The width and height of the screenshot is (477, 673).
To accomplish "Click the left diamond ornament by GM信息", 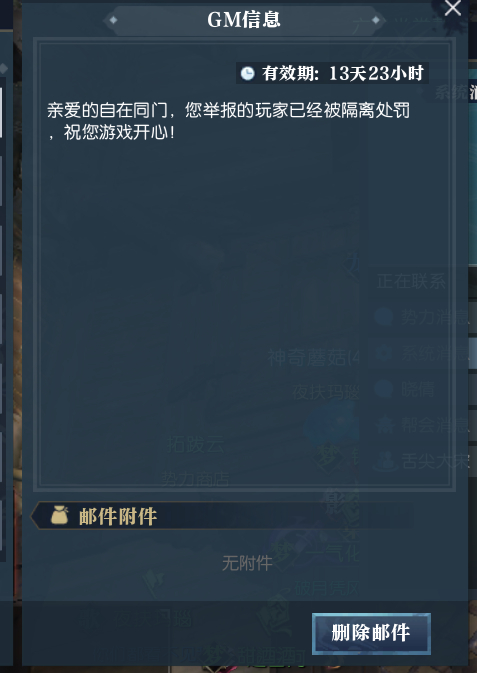I will tap(113, 20).
